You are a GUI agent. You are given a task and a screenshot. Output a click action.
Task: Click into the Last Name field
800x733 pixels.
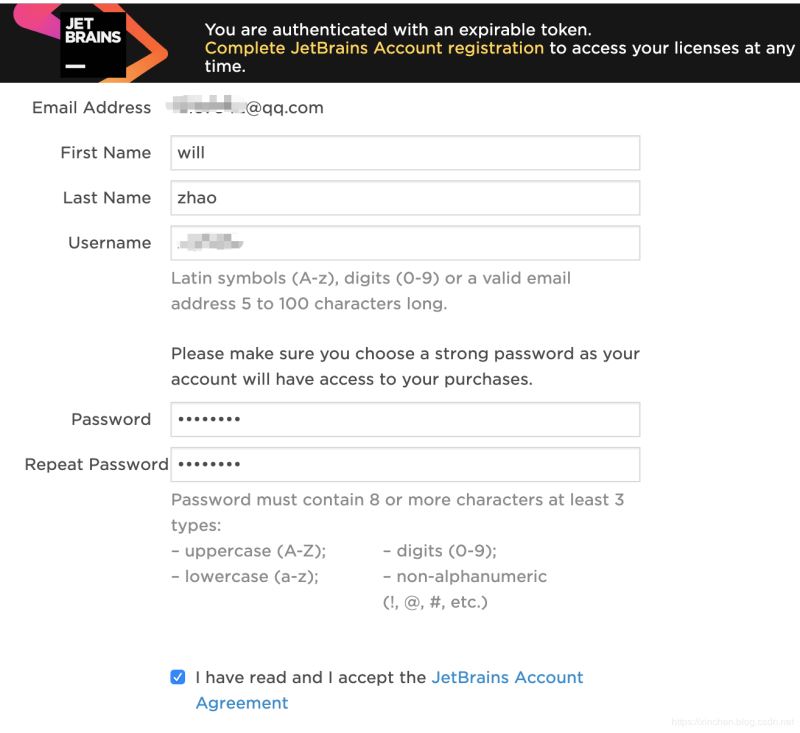[x=405, y=198]
